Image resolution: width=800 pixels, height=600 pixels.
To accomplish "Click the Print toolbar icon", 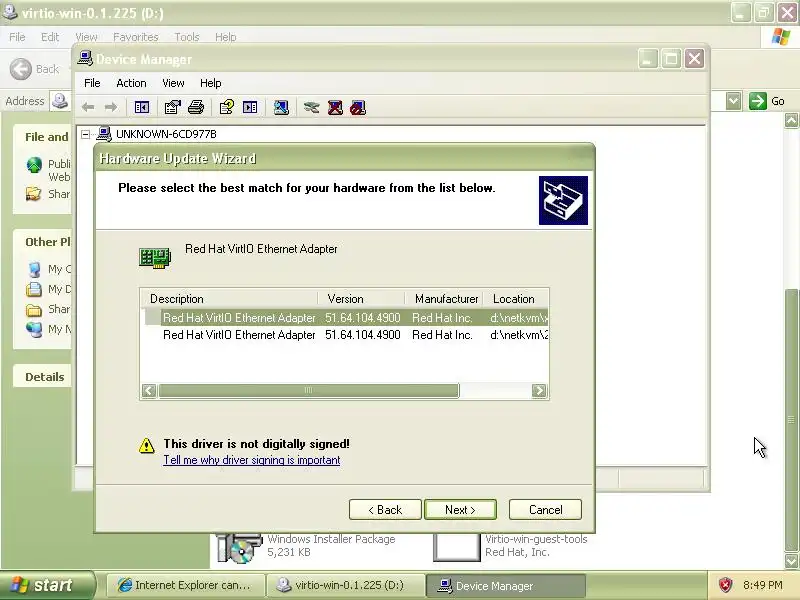I will pos(196,107).
